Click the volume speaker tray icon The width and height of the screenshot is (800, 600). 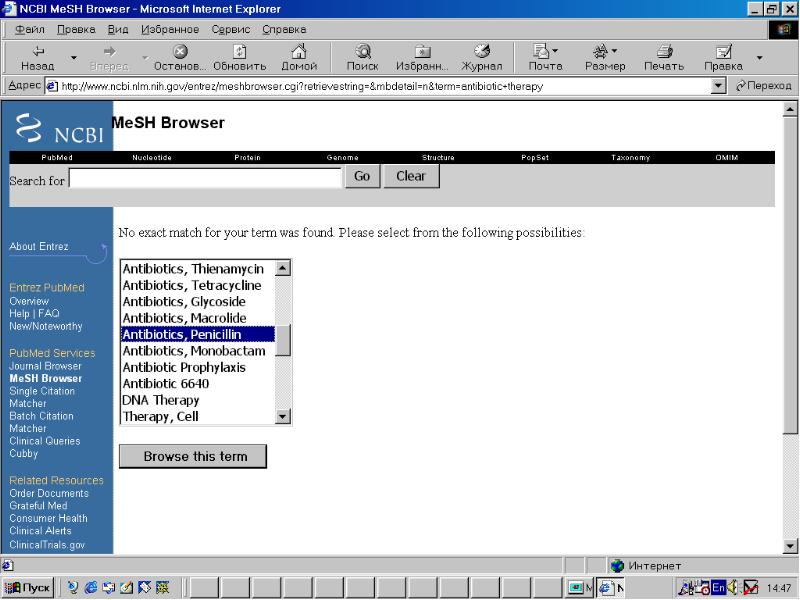(x=733, y=588)
